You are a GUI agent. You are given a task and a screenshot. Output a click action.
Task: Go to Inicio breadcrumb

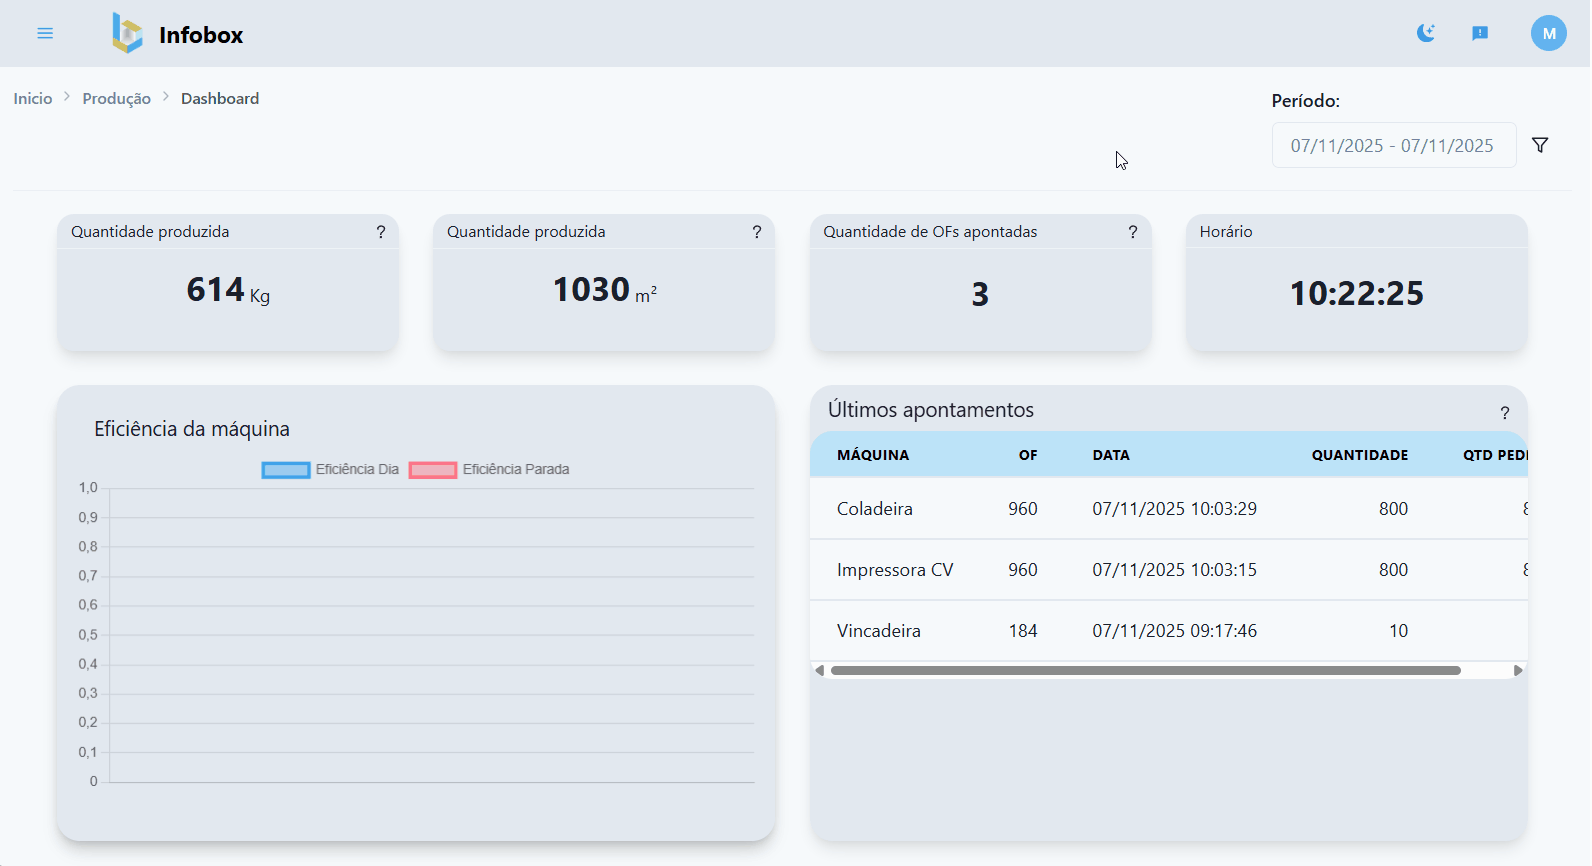(x=33, y=99)
